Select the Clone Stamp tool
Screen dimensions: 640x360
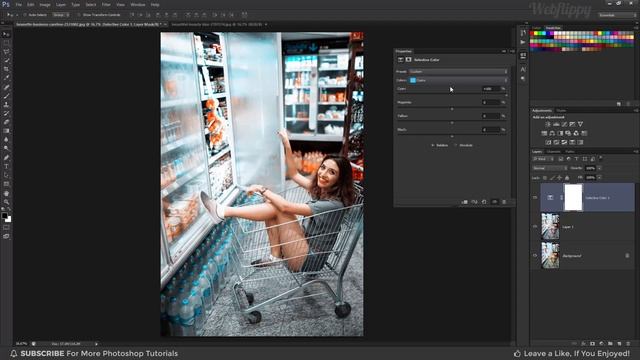click(6, 104)
